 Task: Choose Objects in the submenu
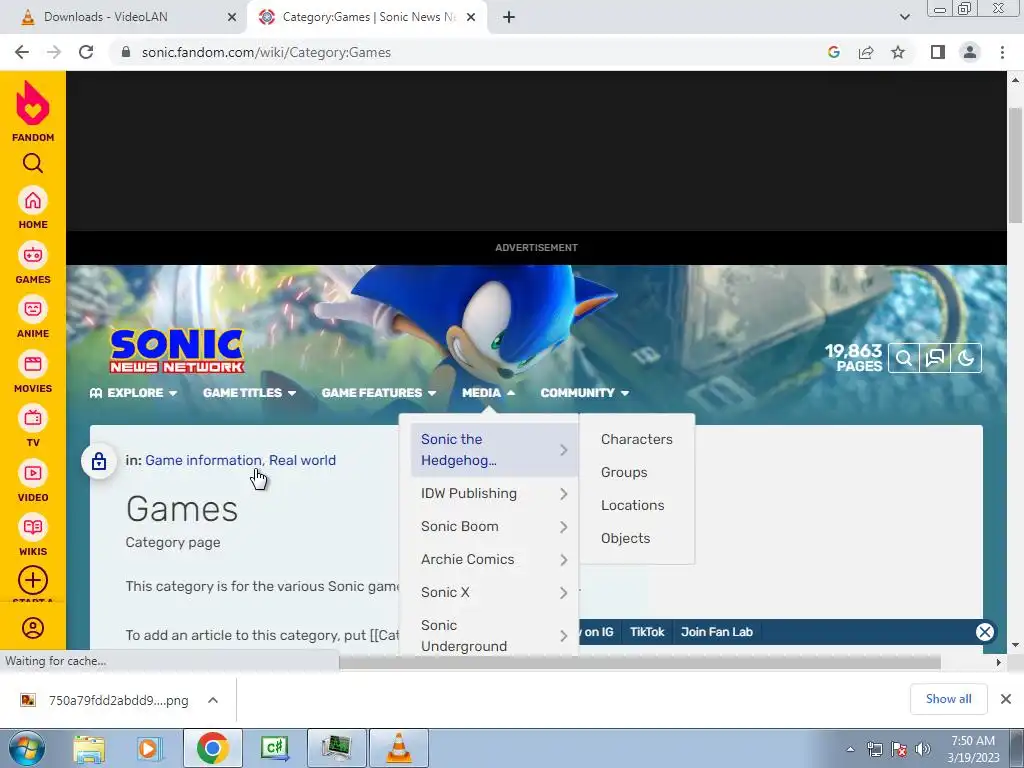tap(626, 538)
